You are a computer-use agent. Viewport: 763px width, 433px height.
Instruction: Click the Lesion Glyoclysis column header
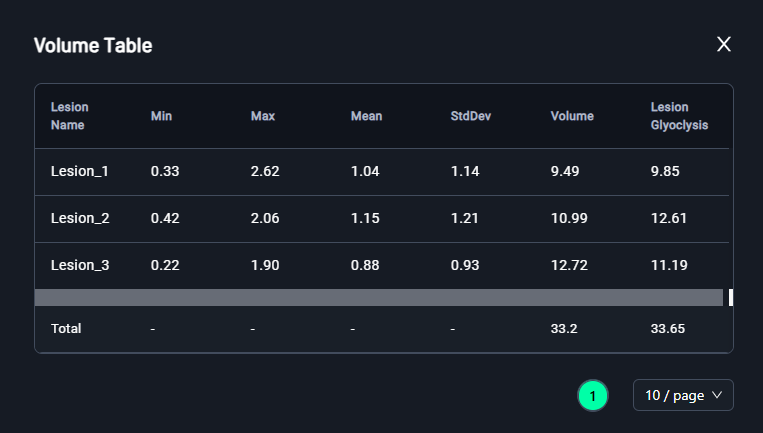679,116
